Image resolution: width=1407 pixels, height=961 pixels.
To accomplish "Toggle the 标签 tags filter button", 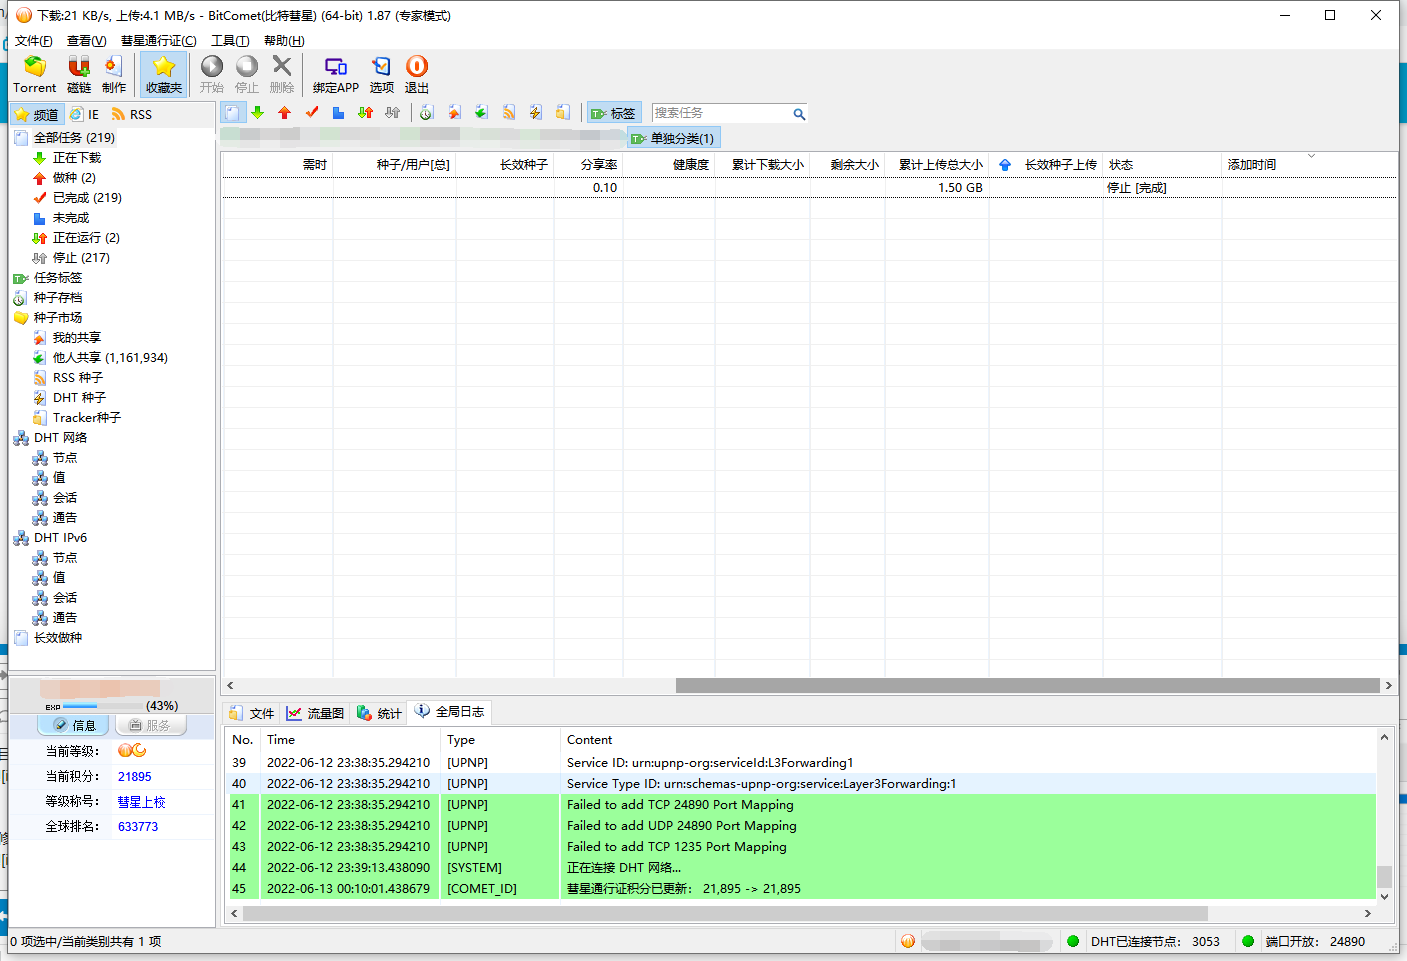I will (x=613, y=114).
